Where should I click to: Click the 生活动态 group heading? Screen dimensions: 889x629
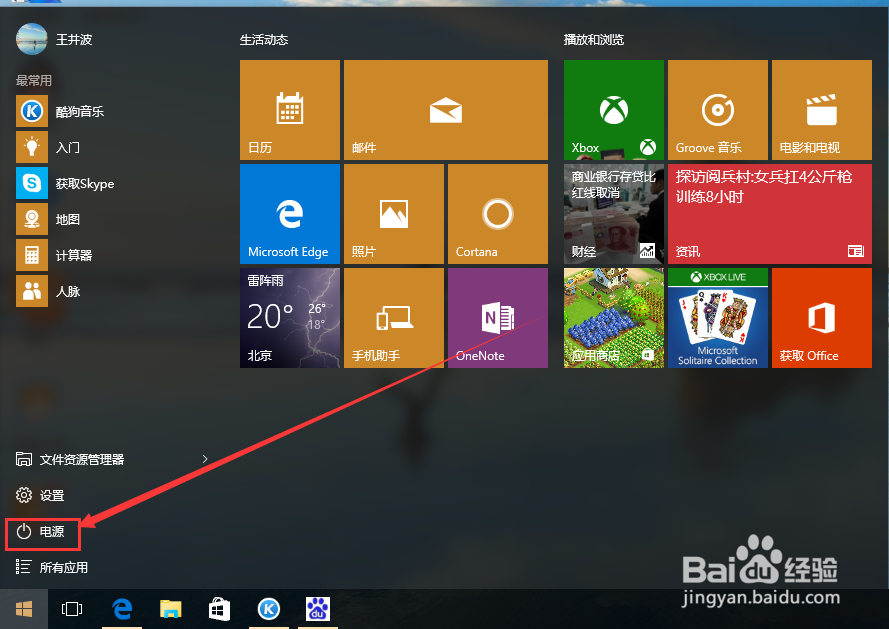tap(264, 40)
